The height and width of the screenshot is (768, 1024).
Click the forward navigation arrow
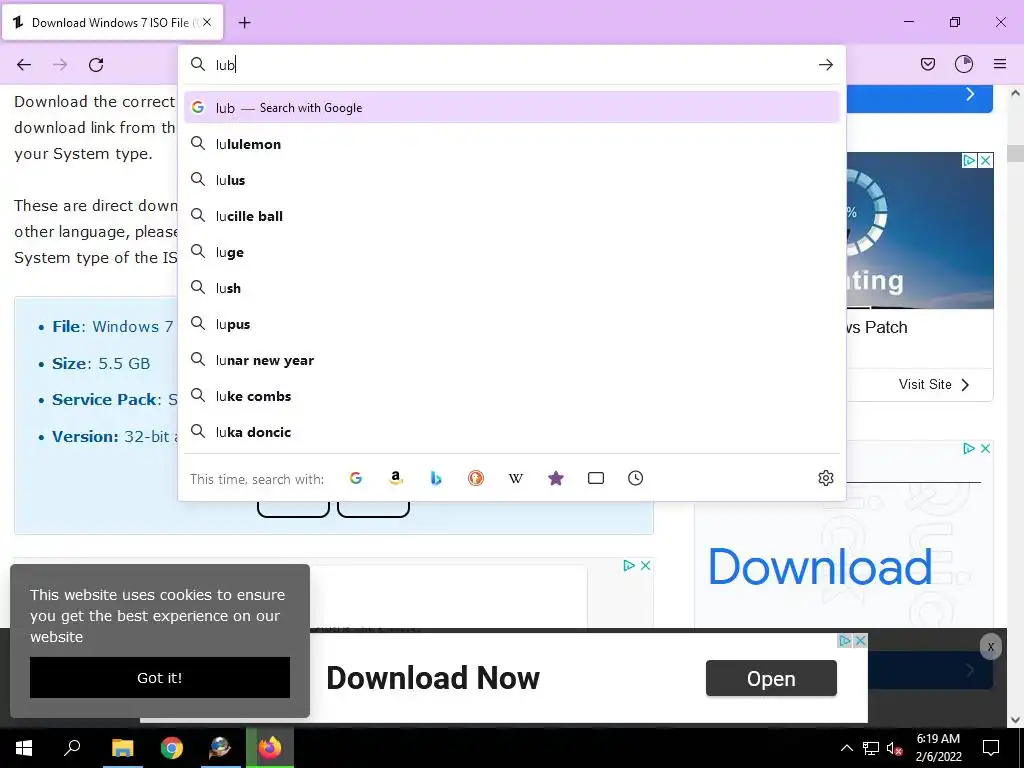pos(60,65)
